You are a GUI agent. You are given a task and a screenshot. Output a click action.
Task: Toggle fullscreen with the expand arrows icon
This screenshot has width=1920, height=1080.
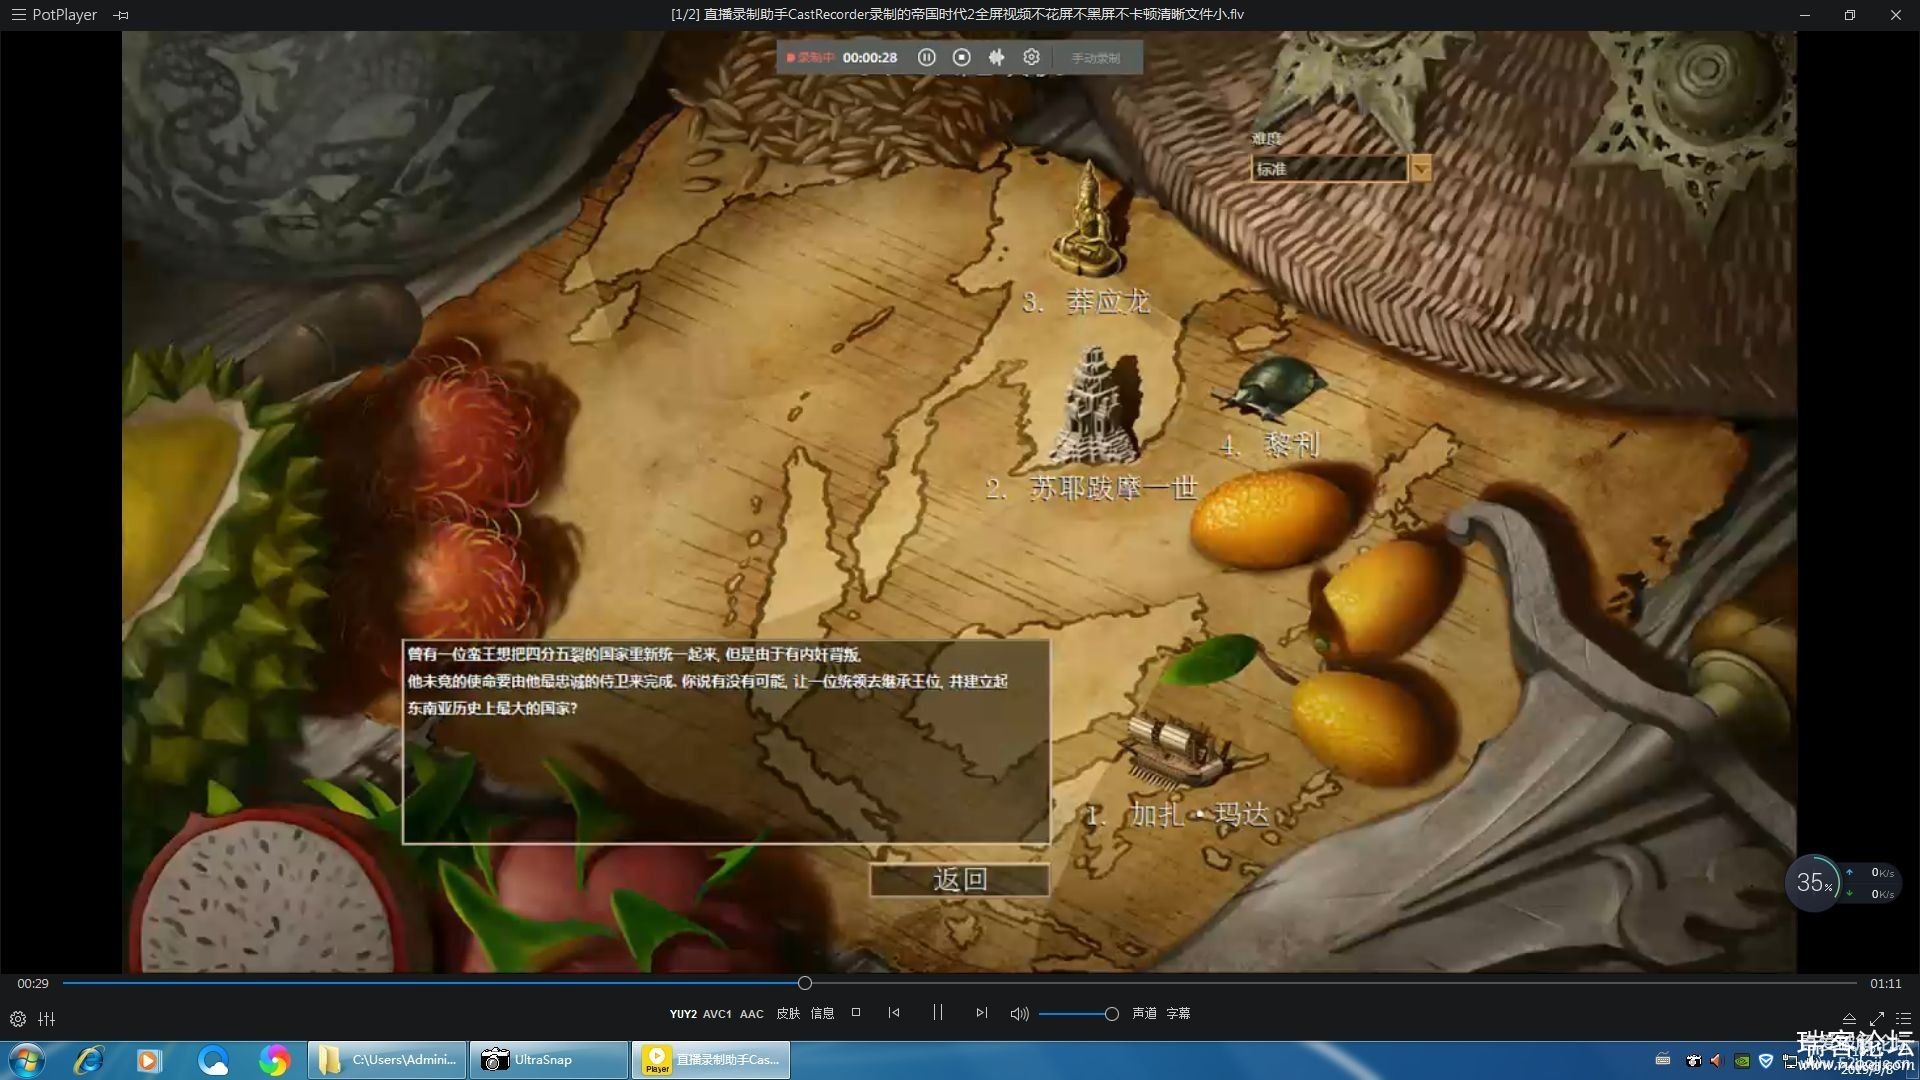point(1876,1019)
